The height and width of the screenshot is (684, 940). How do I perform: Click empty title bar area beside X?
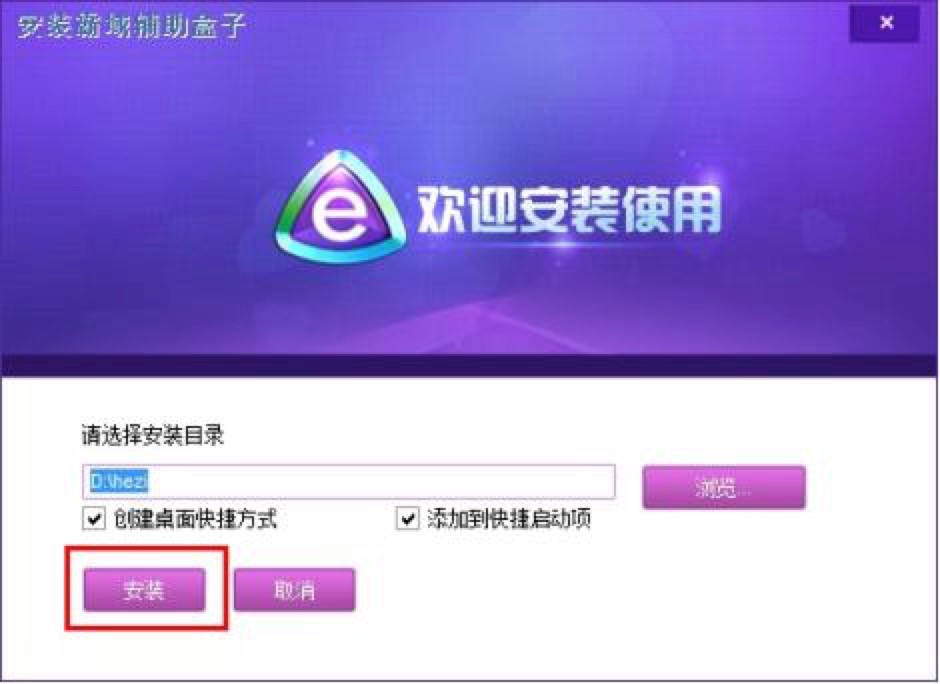pos(540,24)
